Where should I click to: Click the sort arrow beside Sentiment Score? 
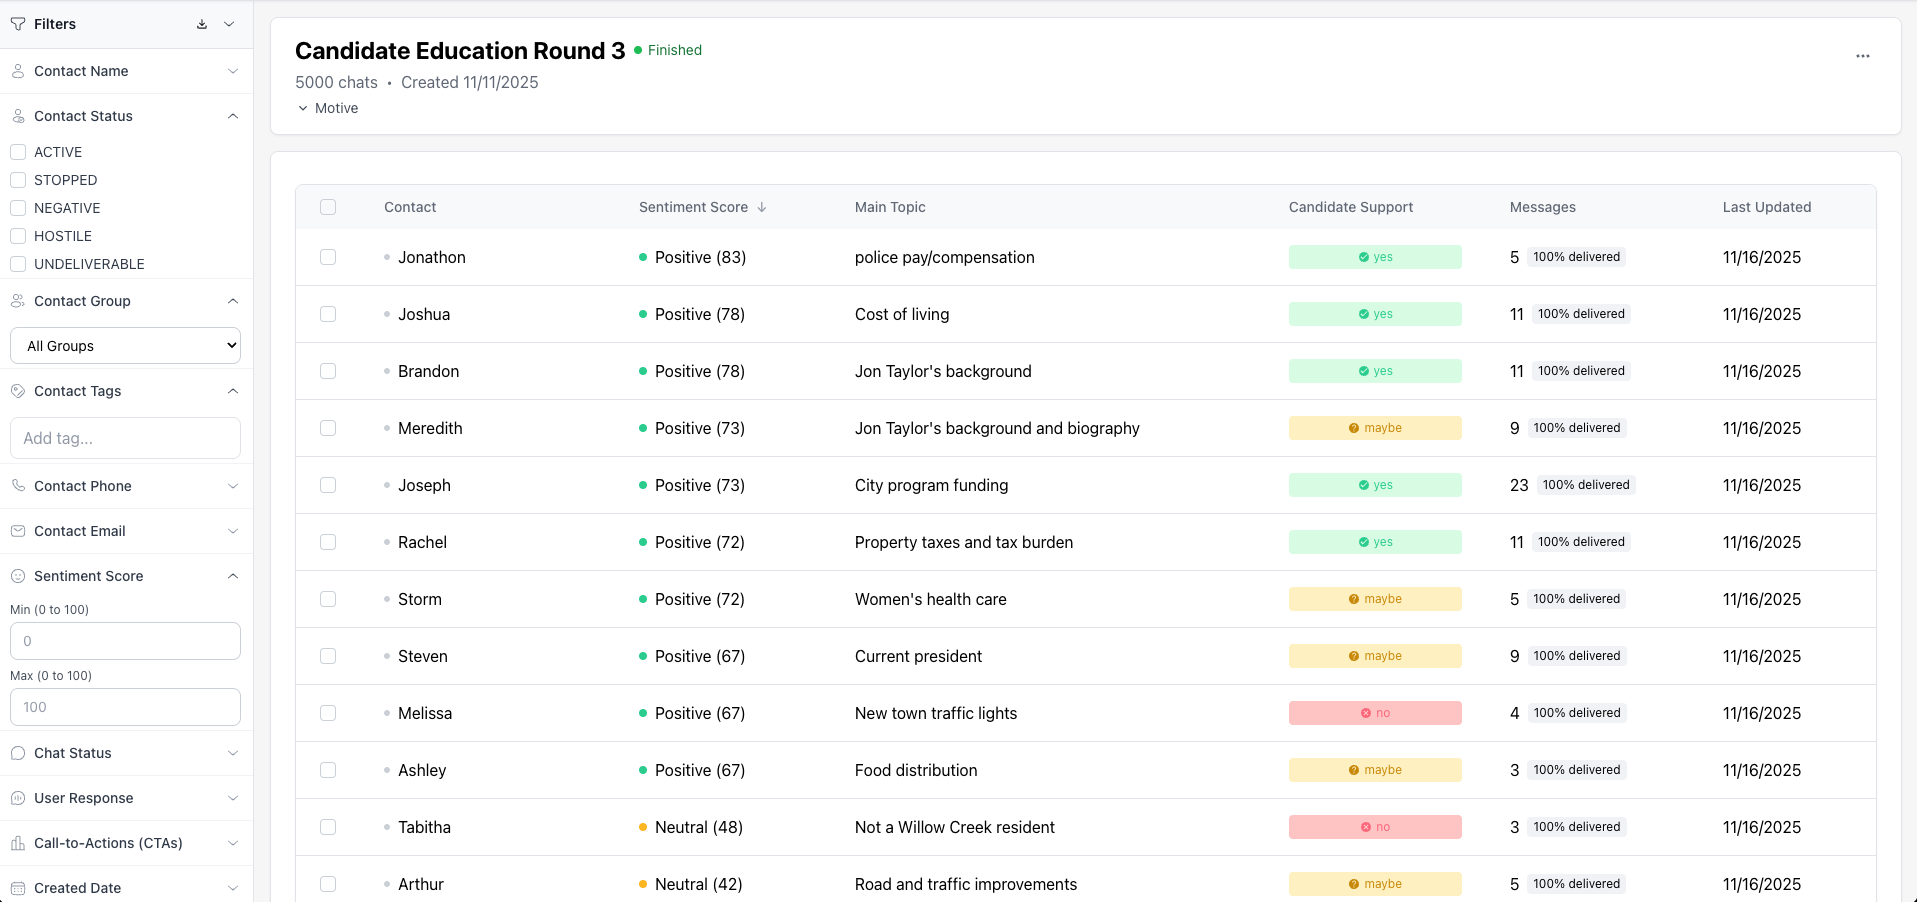pos(762,207)
